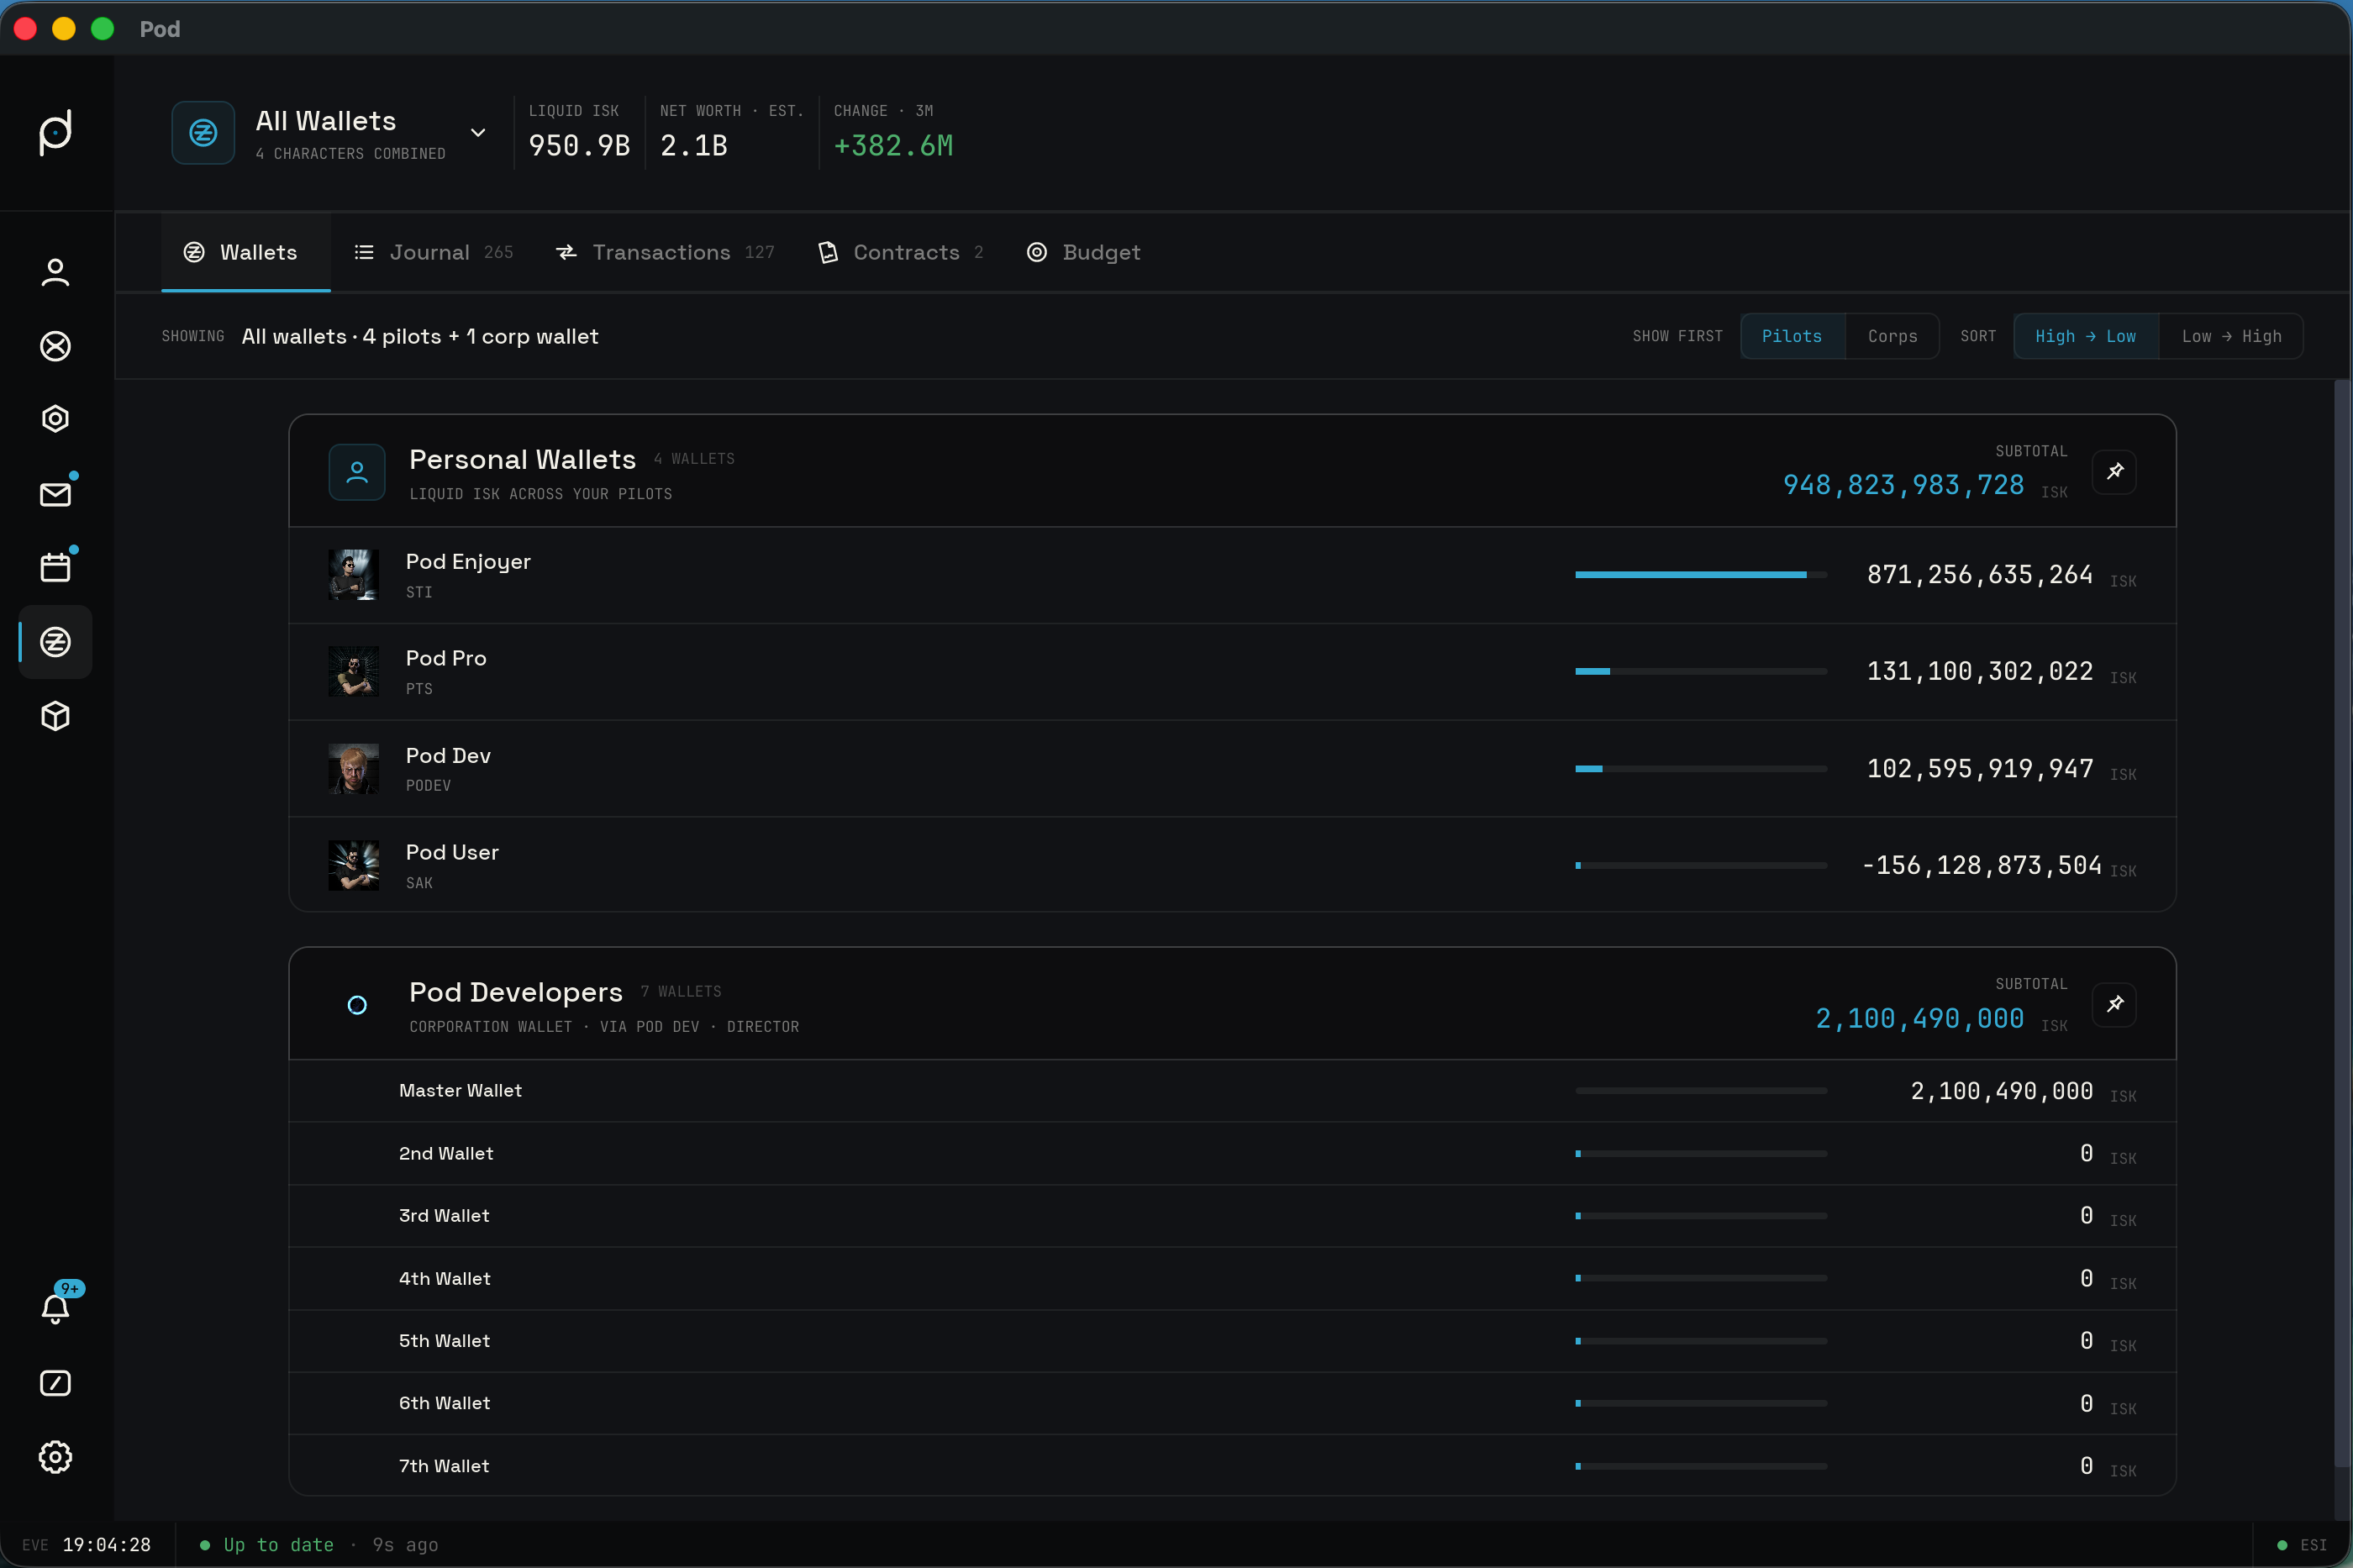This screenshot has width=2353, height=1568.
Task: Select the Master Wallet row
Action: [x=1232, y=1091]
